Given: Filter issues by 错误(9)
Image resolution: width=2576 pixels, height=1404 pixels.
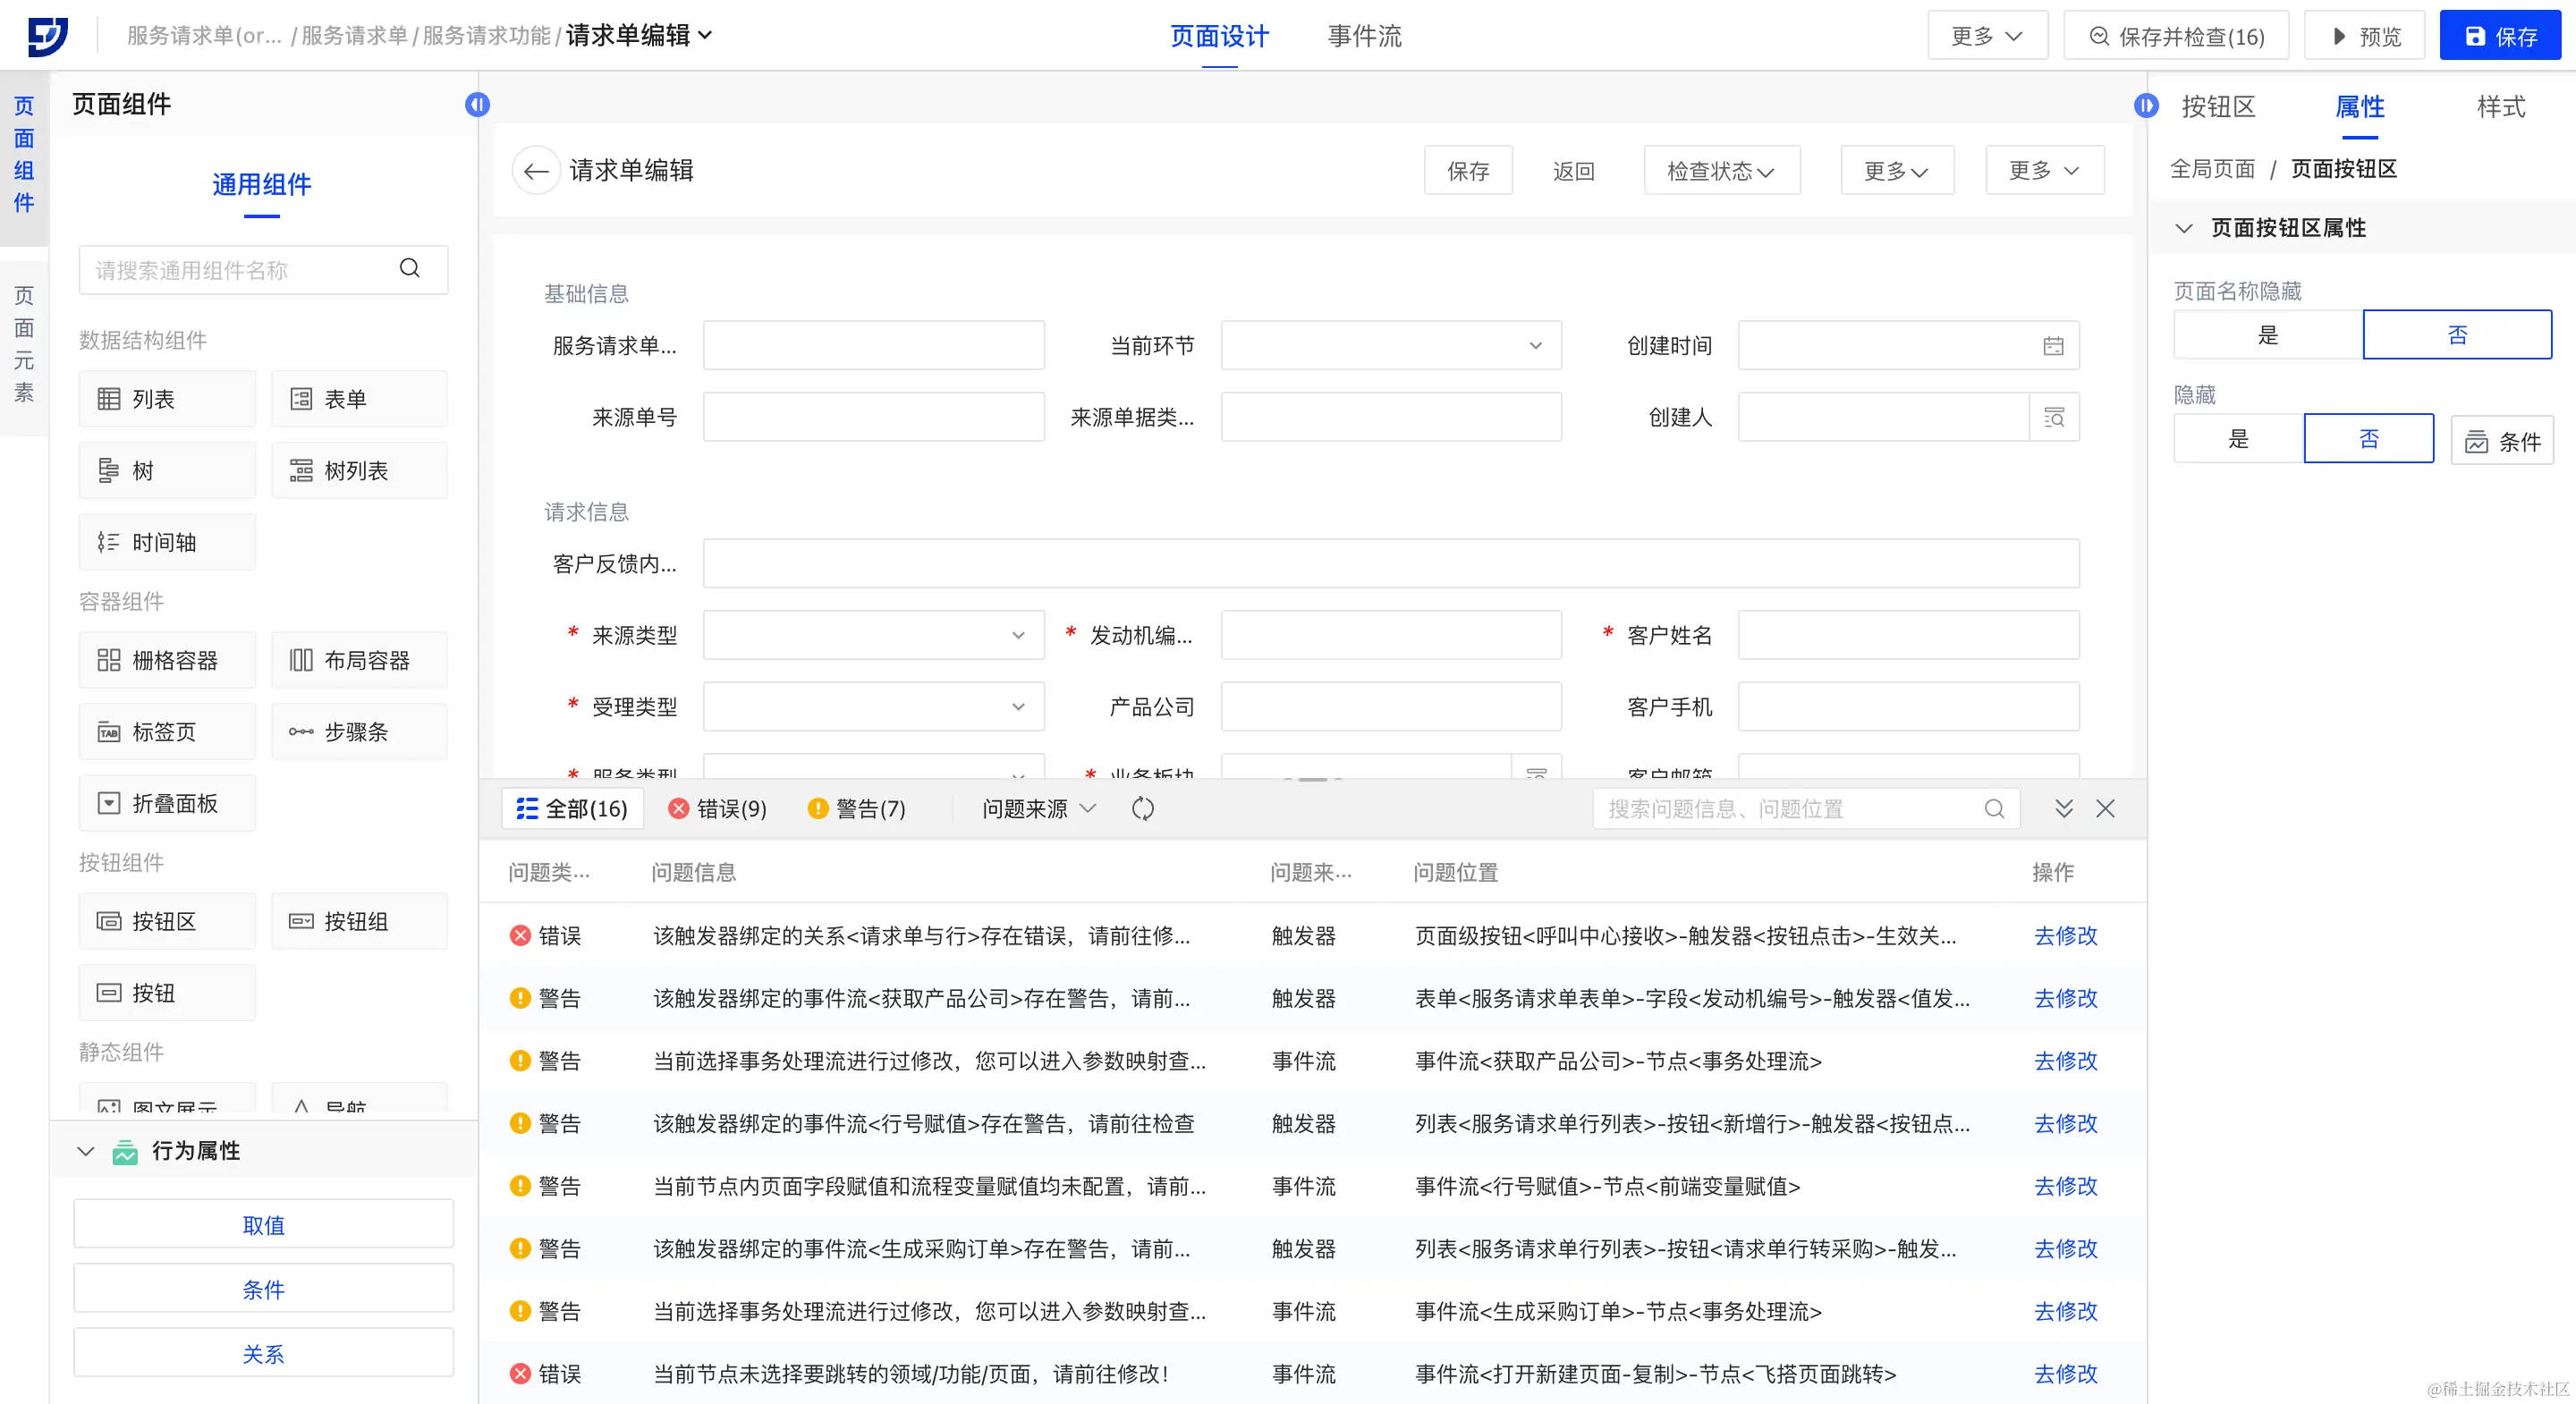Looking at the screenshot, I should click(x=718, y=809).
